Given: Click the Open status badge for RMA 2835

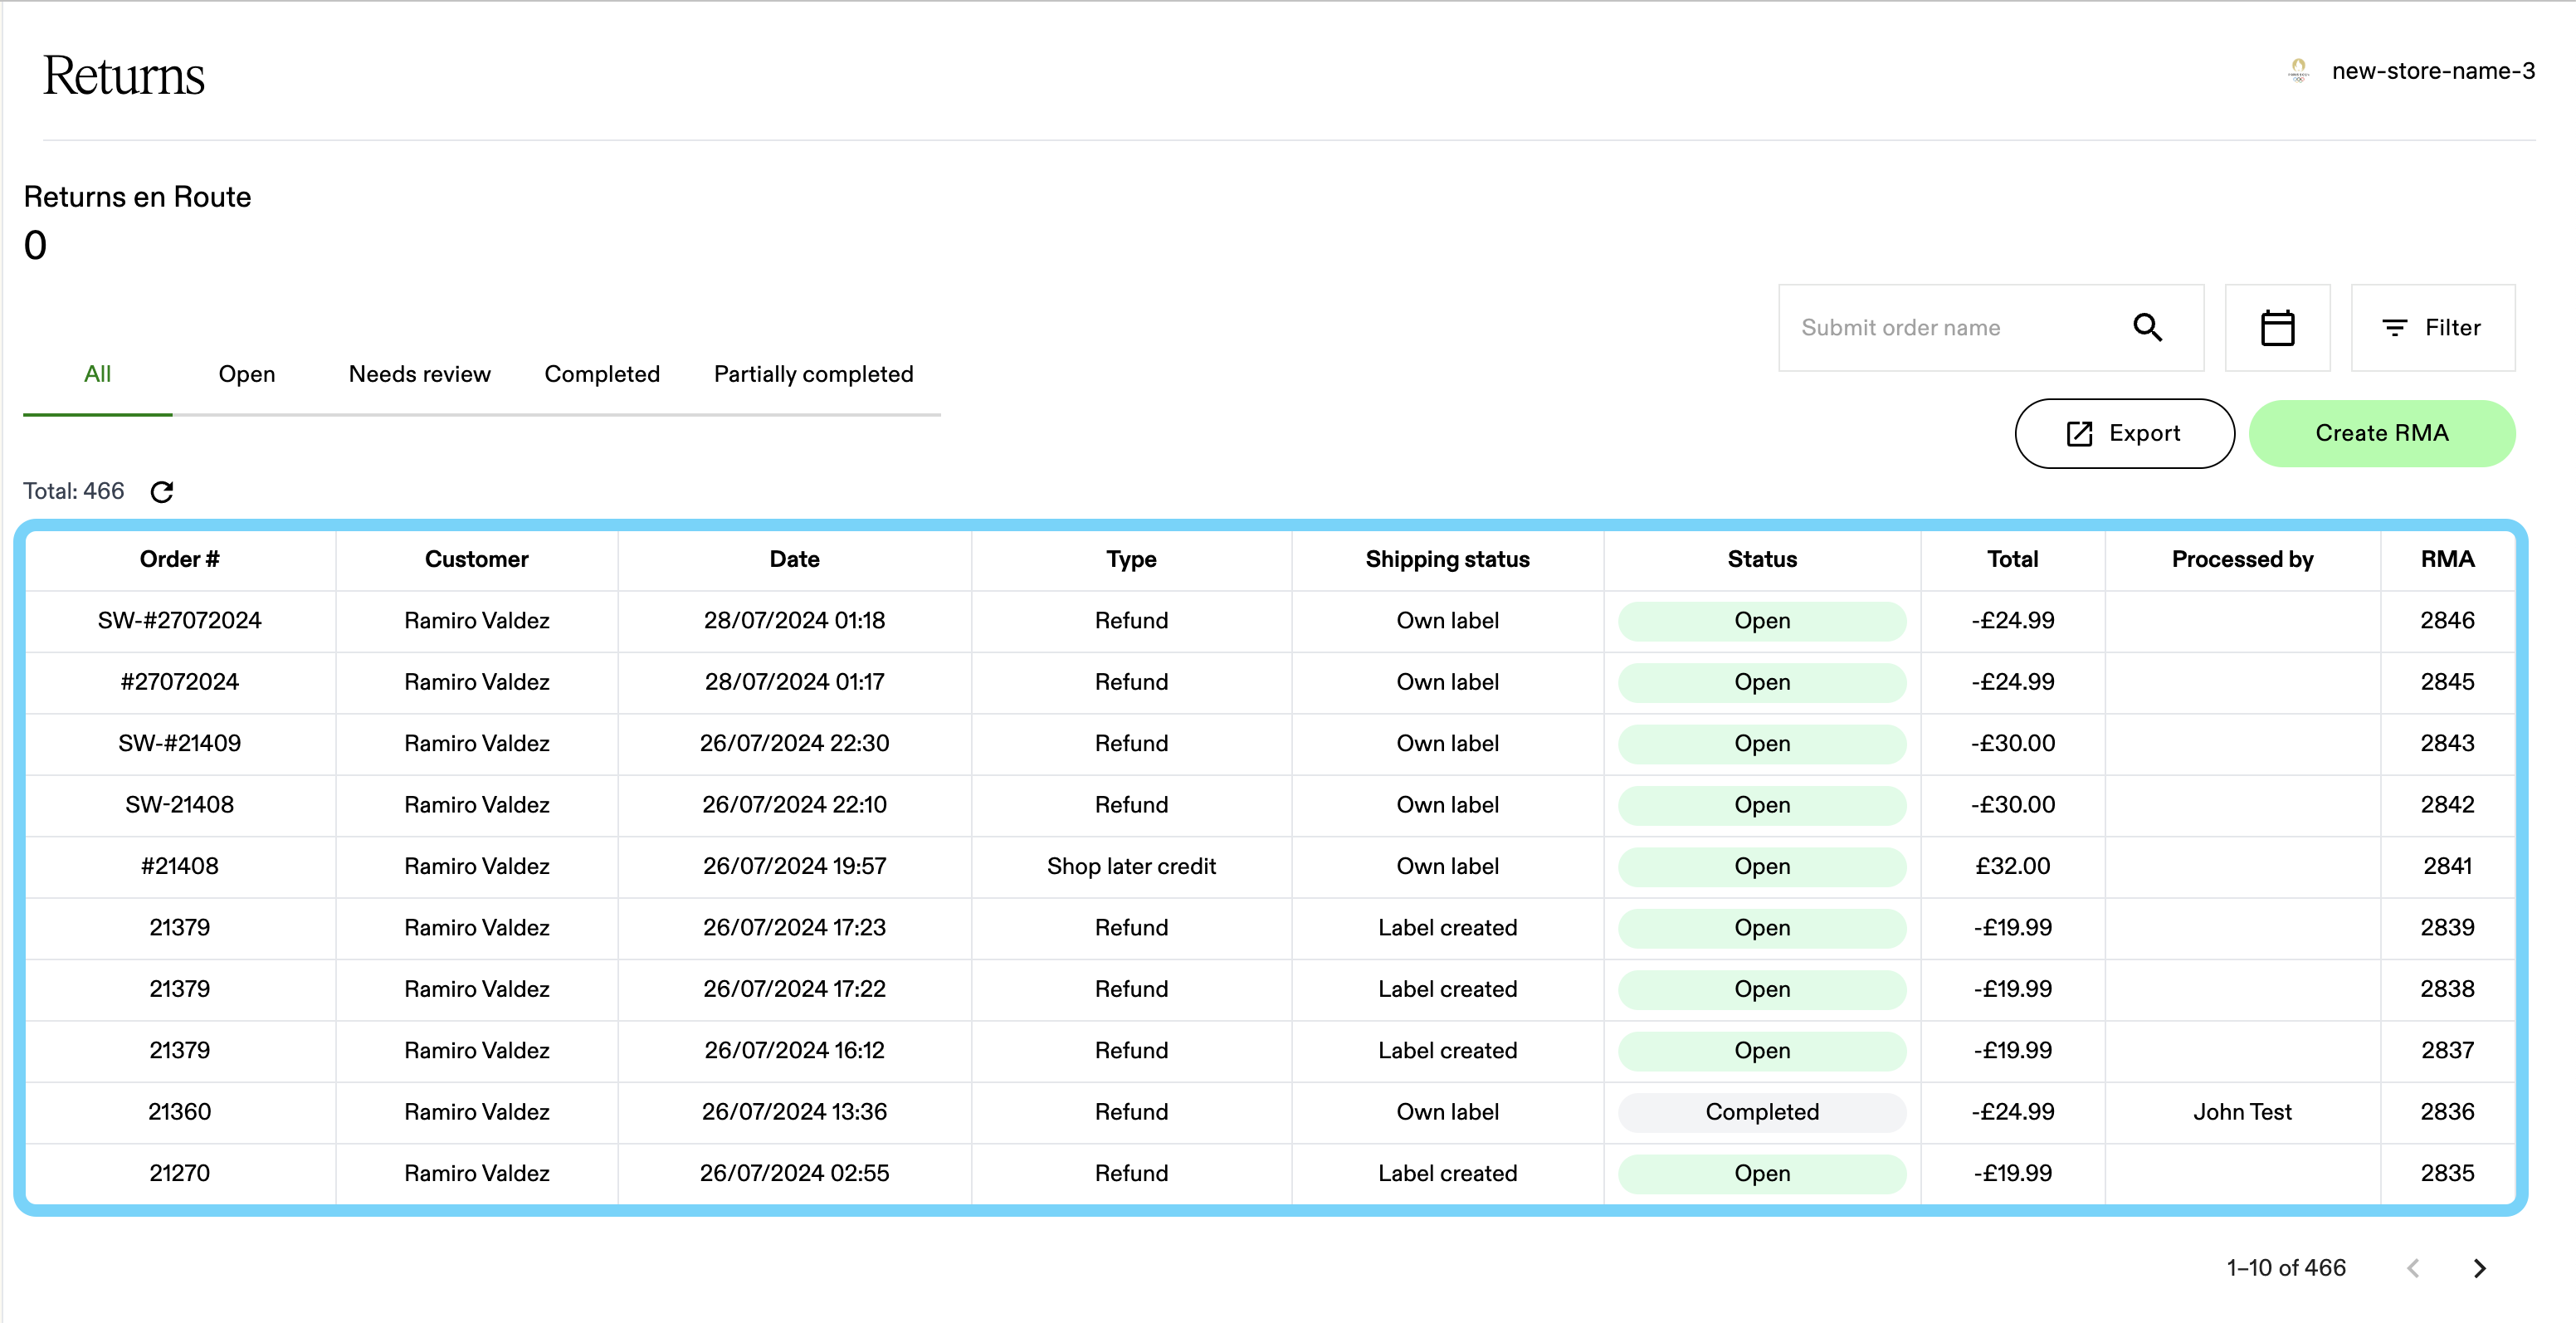Looking at the screenshot, I should (1762, 1173).
